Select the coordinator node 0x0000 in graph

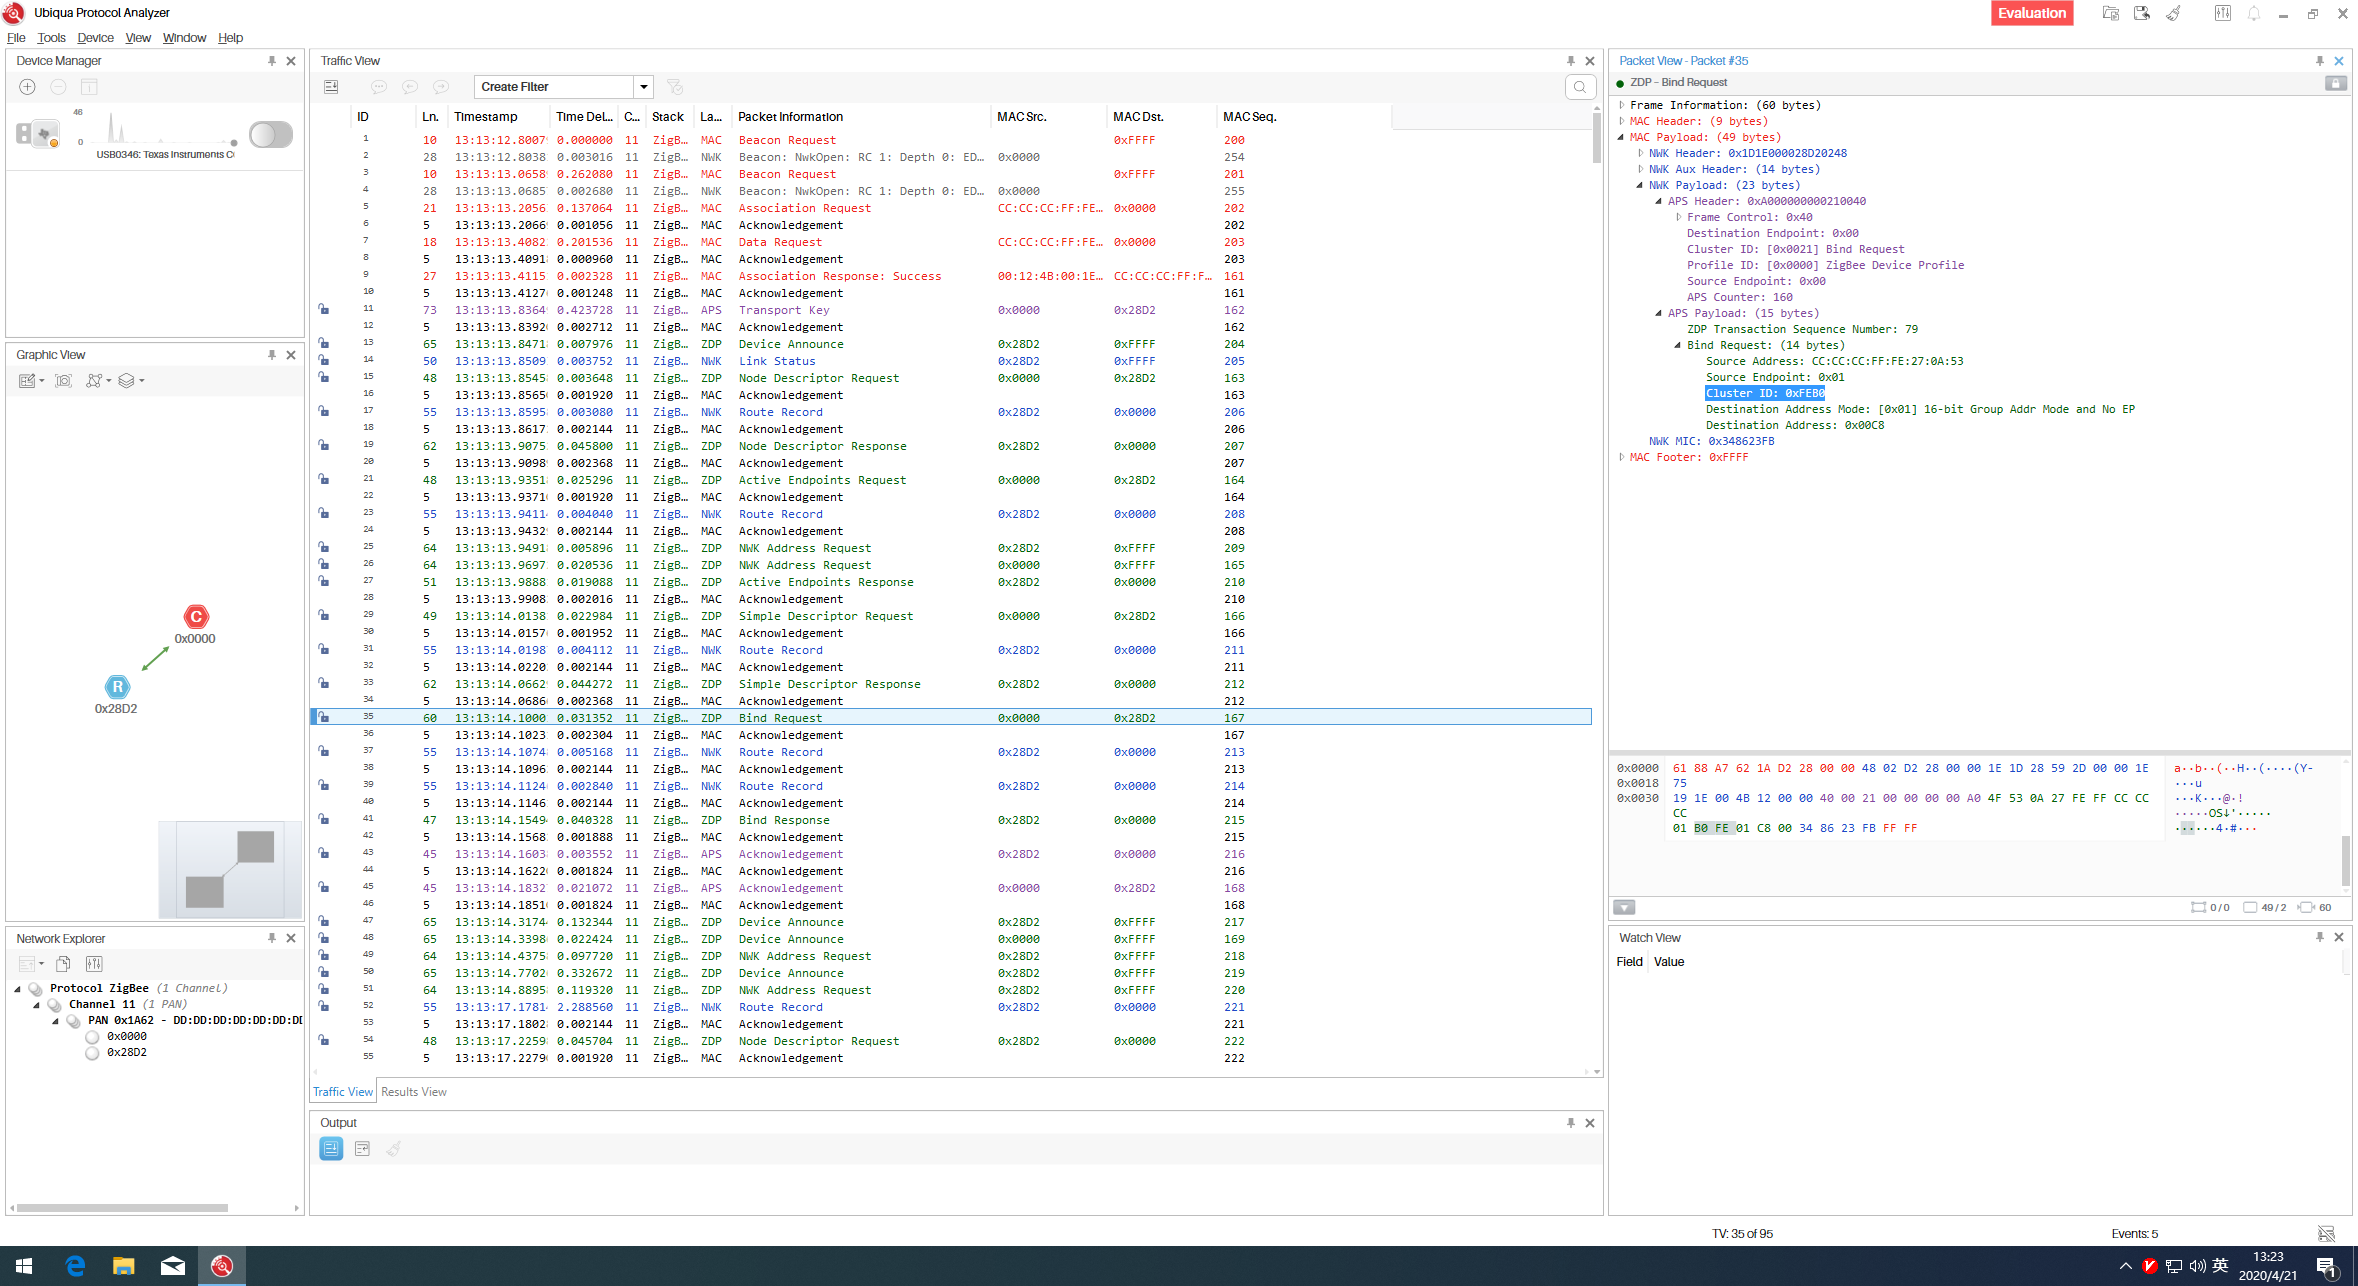coord(196,617)
